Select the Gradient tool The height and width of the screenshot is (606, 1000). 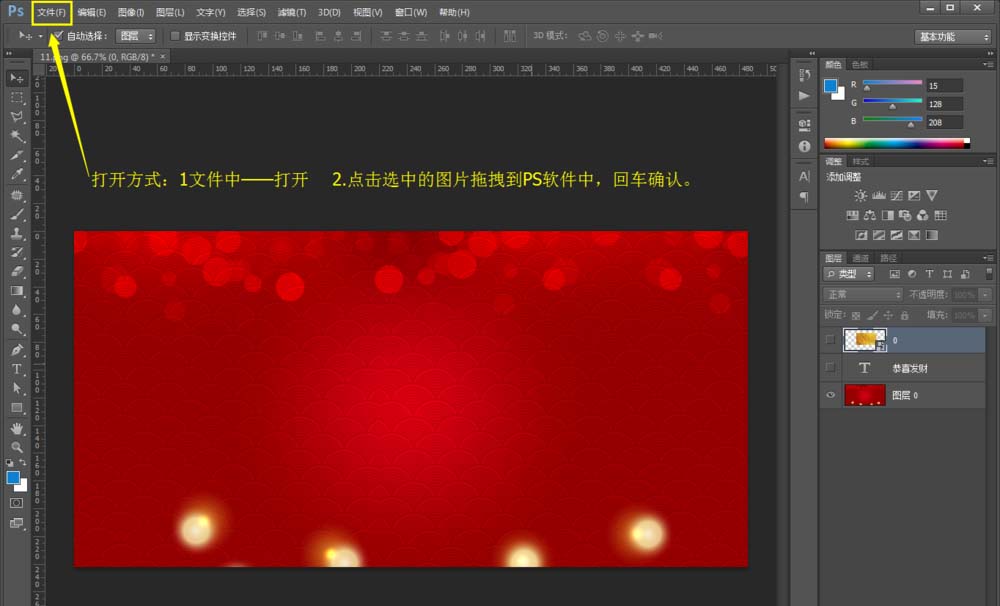coord(17,291)
